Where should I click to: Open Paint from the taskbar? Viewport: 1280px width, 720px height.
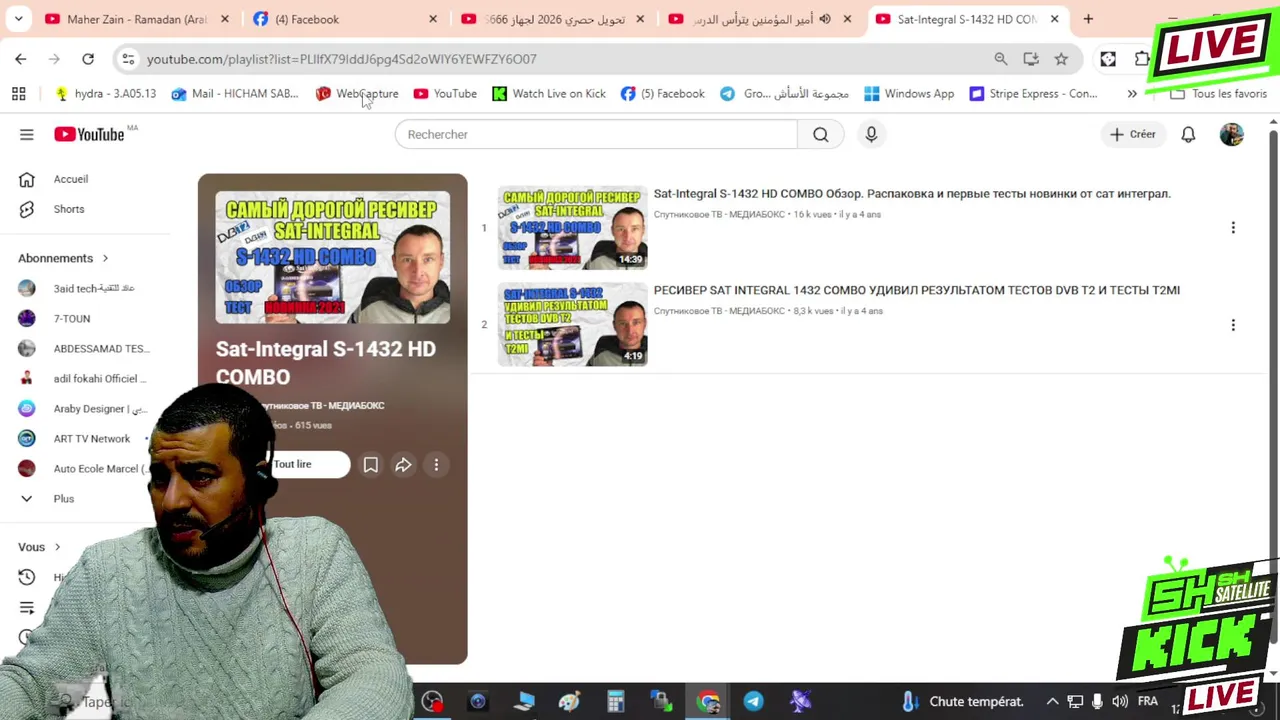point(569,702)
